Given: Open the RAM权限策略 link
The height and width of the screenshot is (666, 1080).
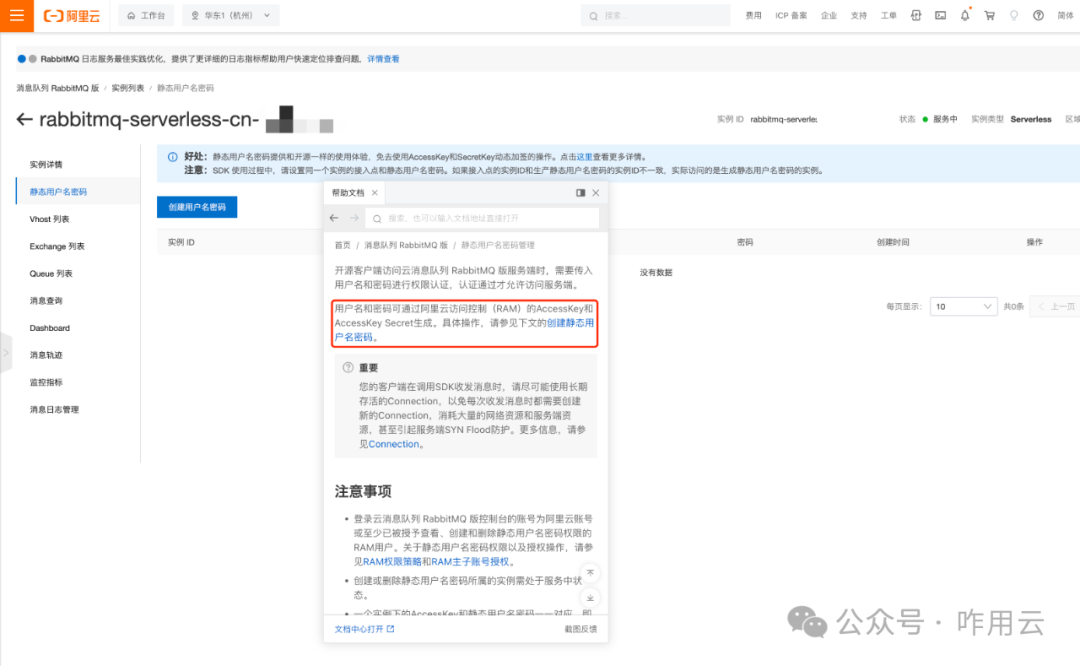Looking at the screenshot, I should tap(392, 561).
